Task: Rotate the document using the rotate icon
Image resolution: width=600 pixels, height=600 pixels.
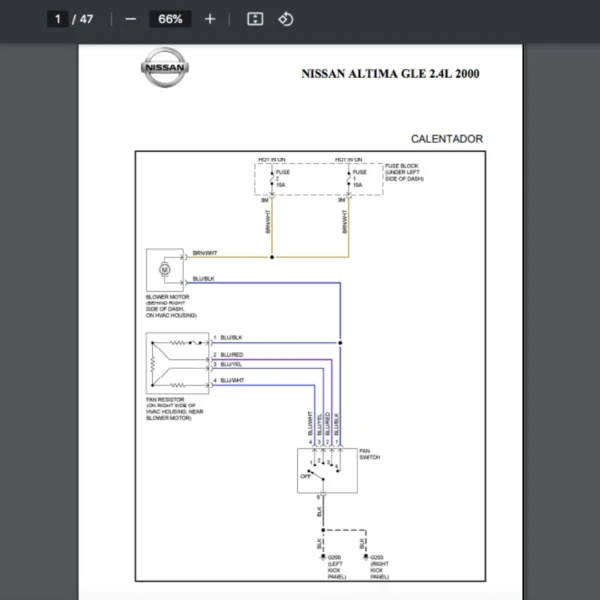Action: pyautogui.click(x=286, y=19)
